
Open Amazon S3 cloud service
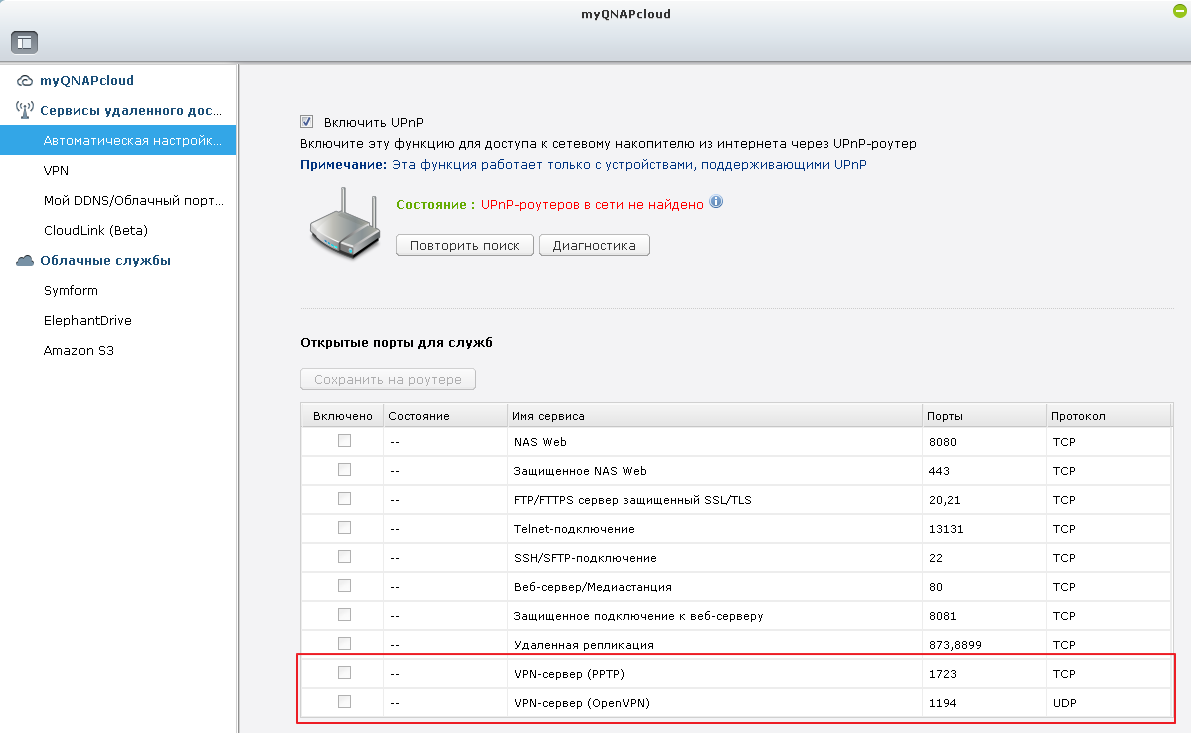(x=78, y=350)
